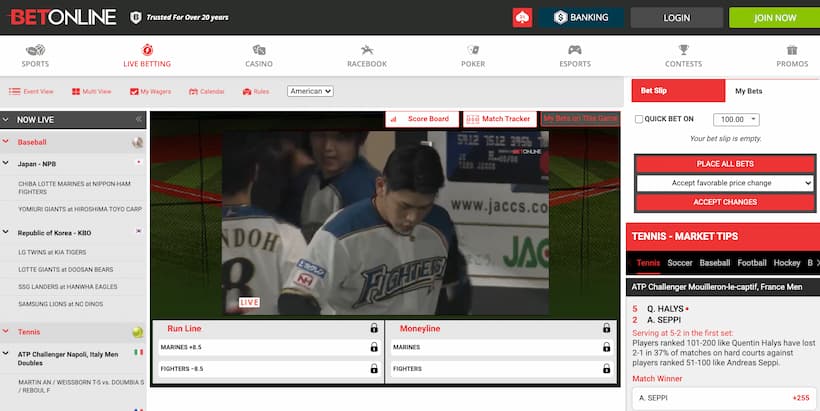Image resolution: width=820 pixels, height=411 pixels.
Task: Click the BetOnline logo
Action: coord(63,17)
